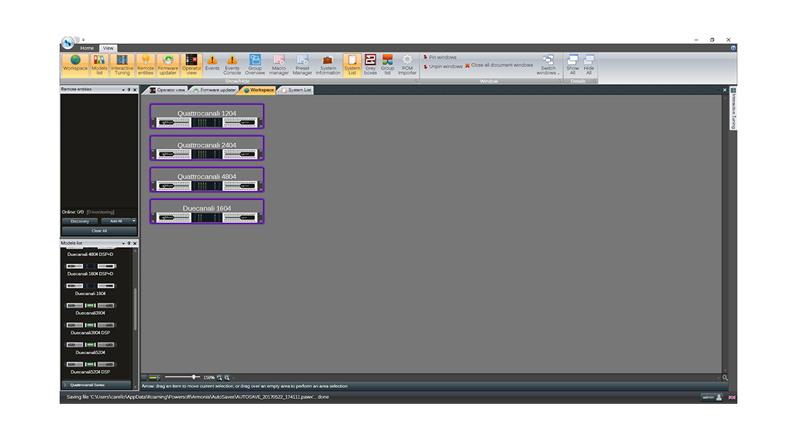Open the Firmware updater document tab
The image size is (797, 439).
point(214,90)
